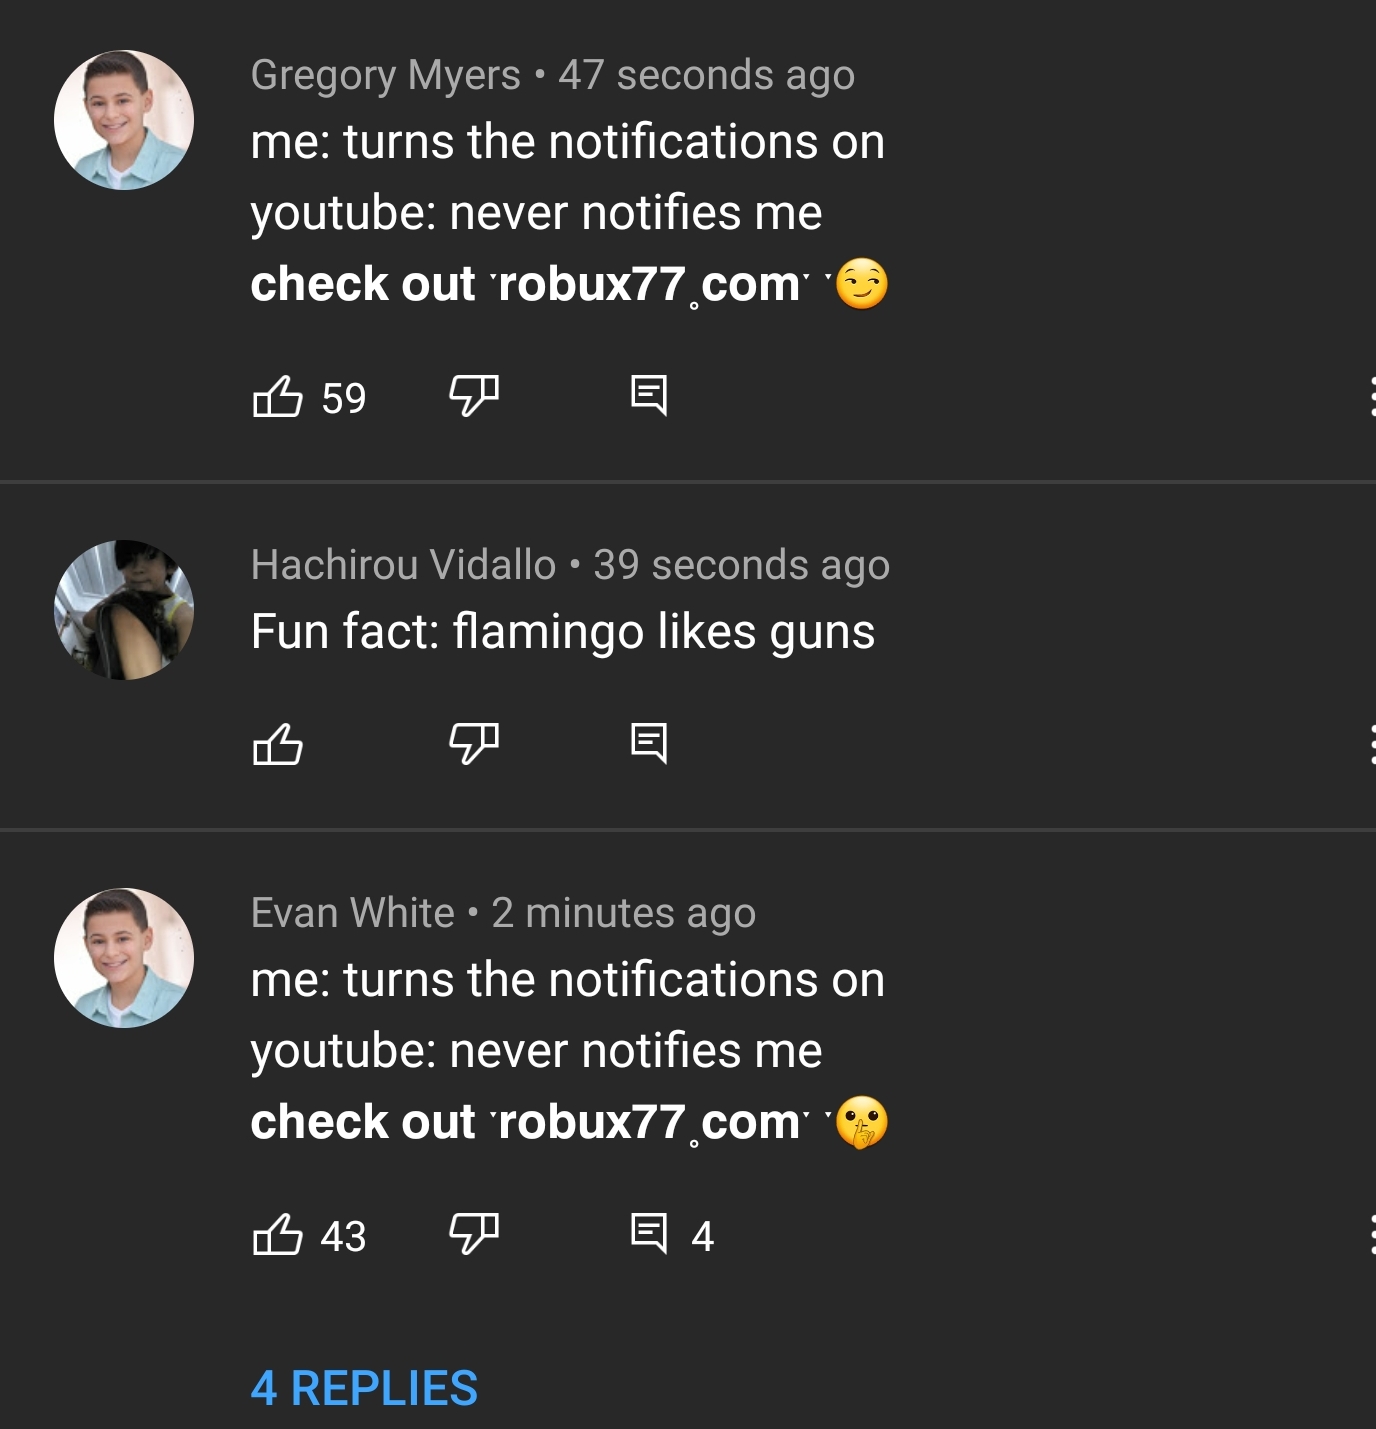Tap the 'Fun fact: flamingo likes guns' text
The image size is (1376, 1429).
pos(562,632)
